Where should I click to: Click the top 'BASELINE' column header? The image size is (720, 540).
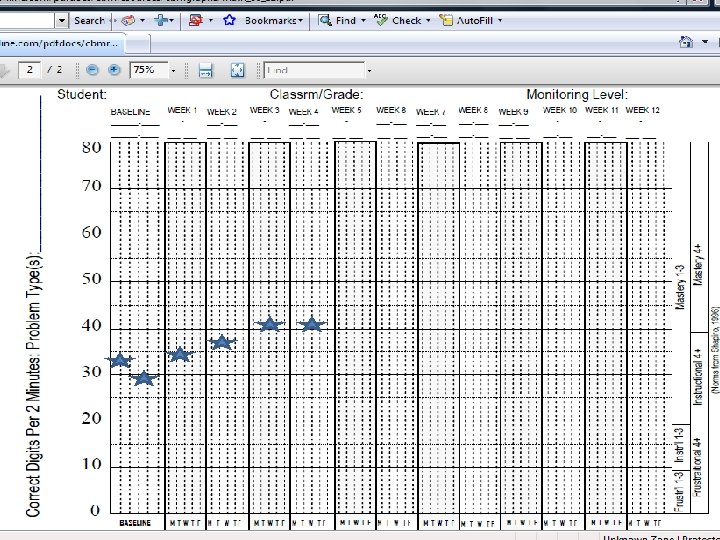pyautogui.click(x=130, y=112)
